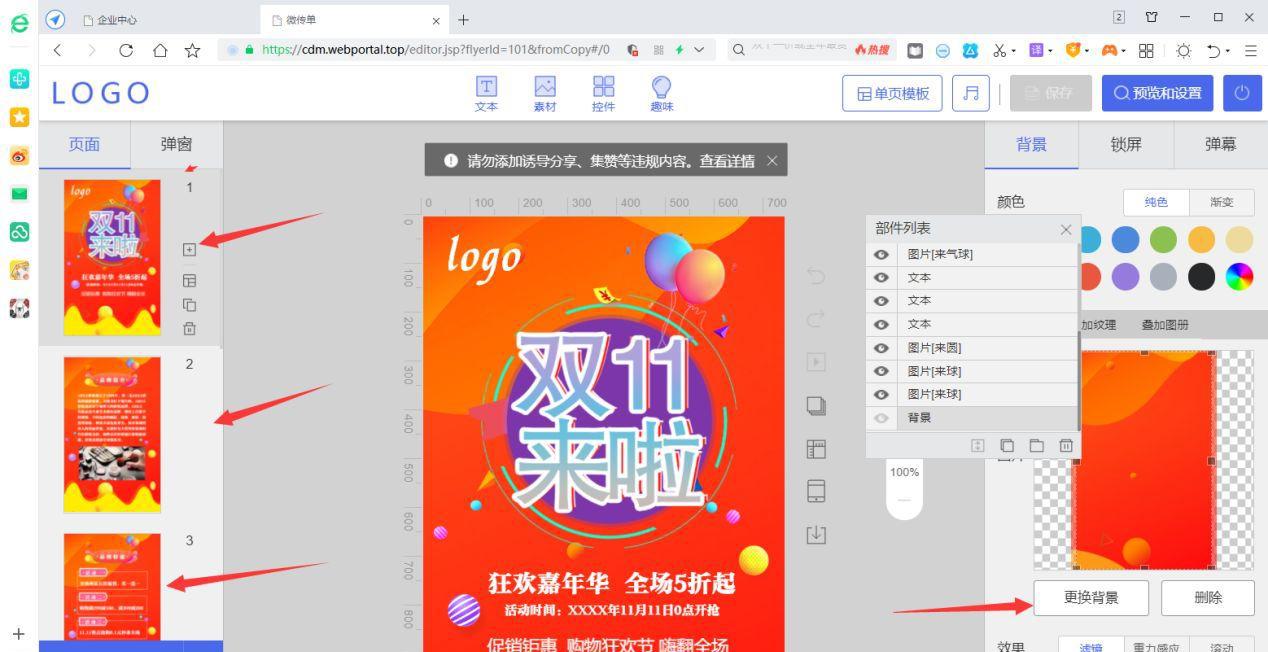Click the 更换背景 button
The image size is (1268, 652).
1090,598
